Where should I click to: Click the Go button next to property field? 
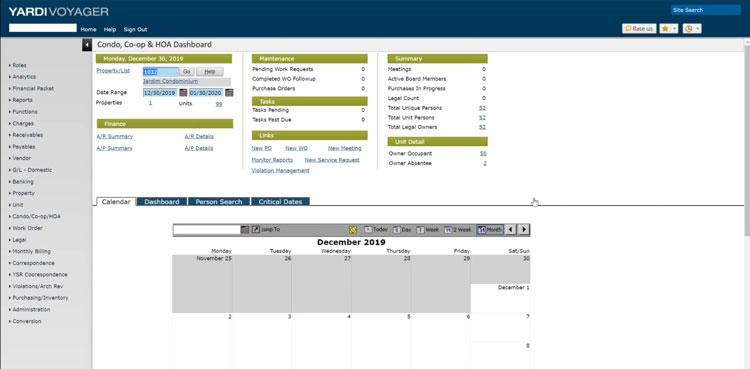coord(187,72)
